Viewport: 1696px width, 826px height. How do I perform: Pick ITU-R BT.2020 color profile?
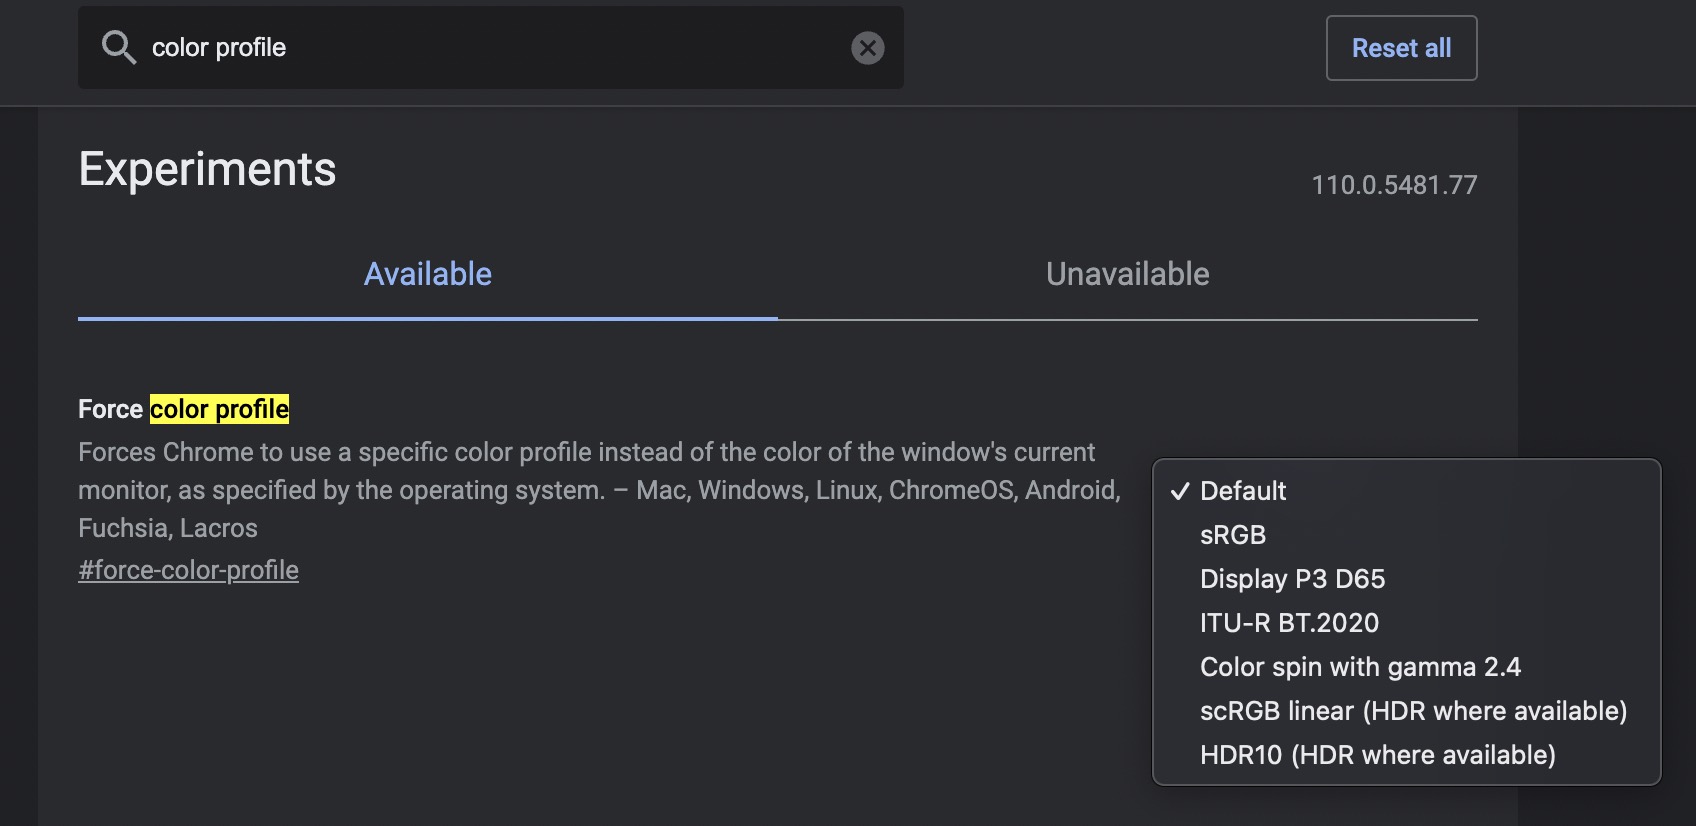pos(1289,623)
